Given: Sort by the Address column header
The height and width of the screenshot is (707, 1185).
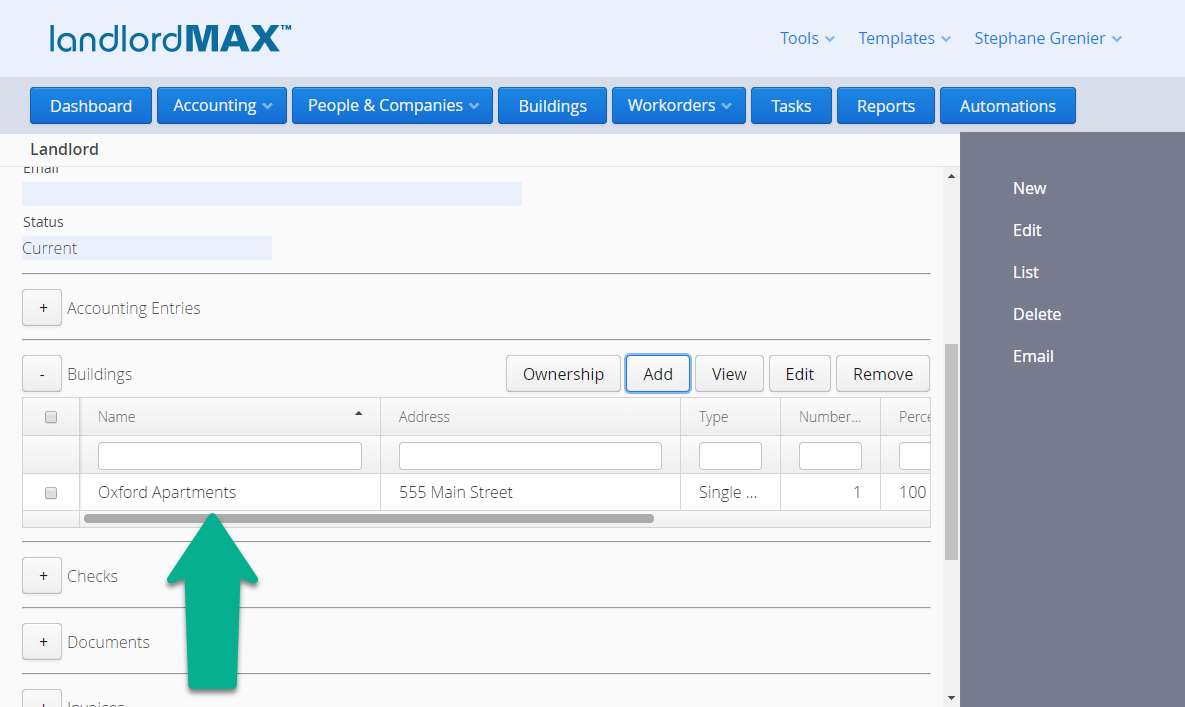Looking at the screenshot, I should (x=531, y=417).
